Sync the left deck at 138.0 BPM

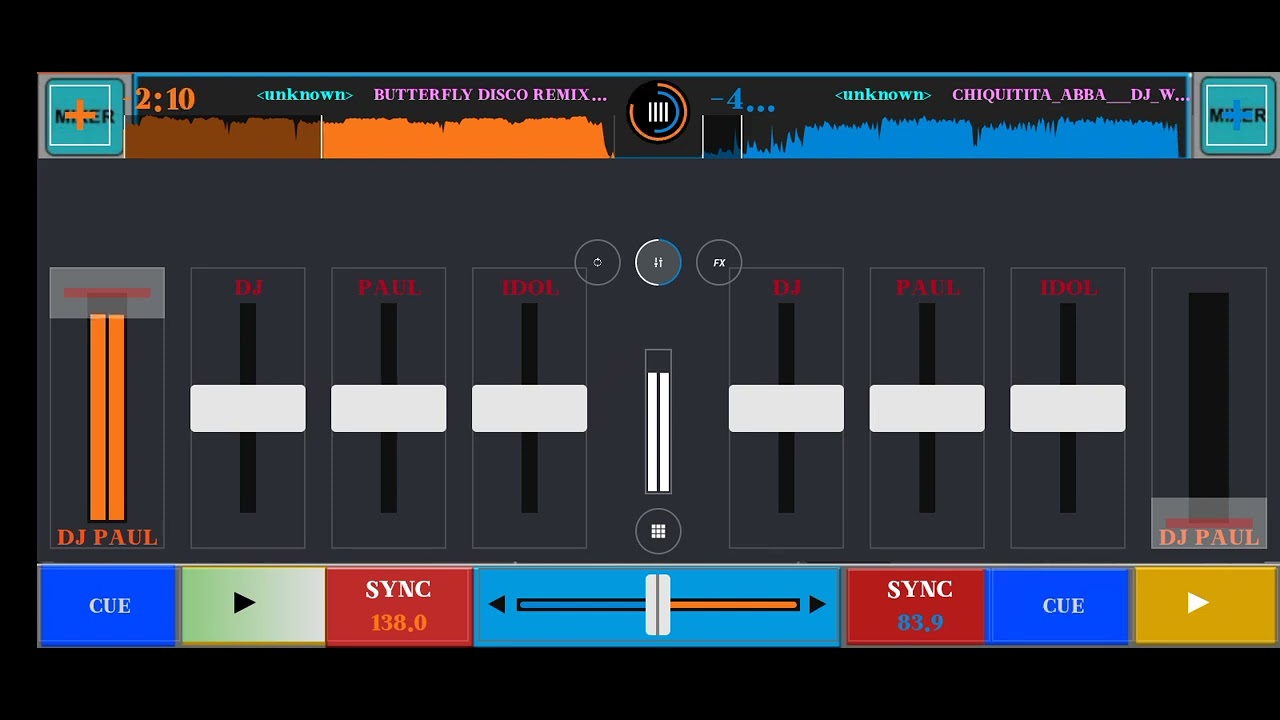point(398,605)
